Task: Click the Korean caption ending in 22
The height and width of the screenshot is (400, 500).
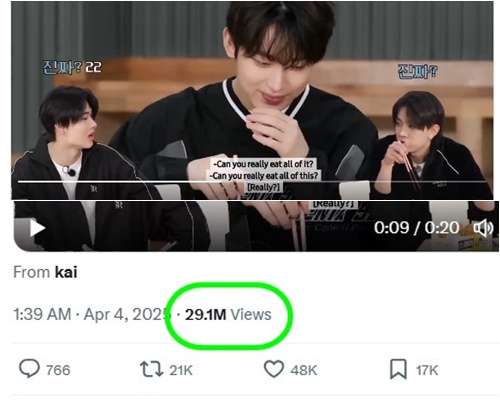Action: (x=72, y=68)
